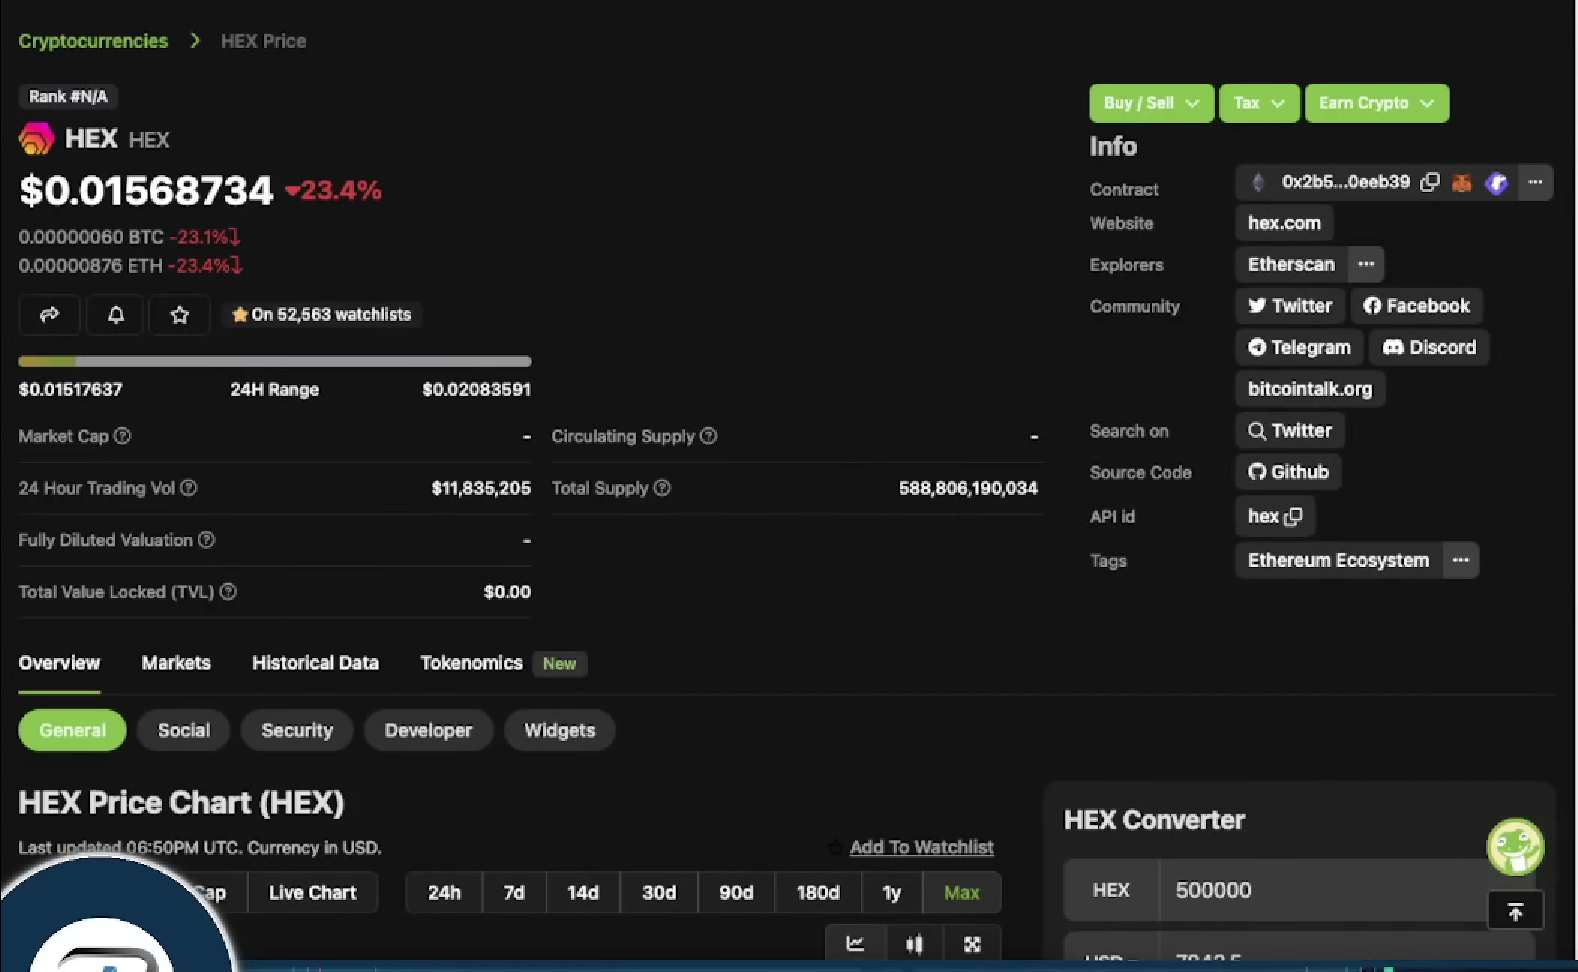This screenshot has width=1578, height=972.
Task: Click the share arrow icon button
Action: click(49, 315)
